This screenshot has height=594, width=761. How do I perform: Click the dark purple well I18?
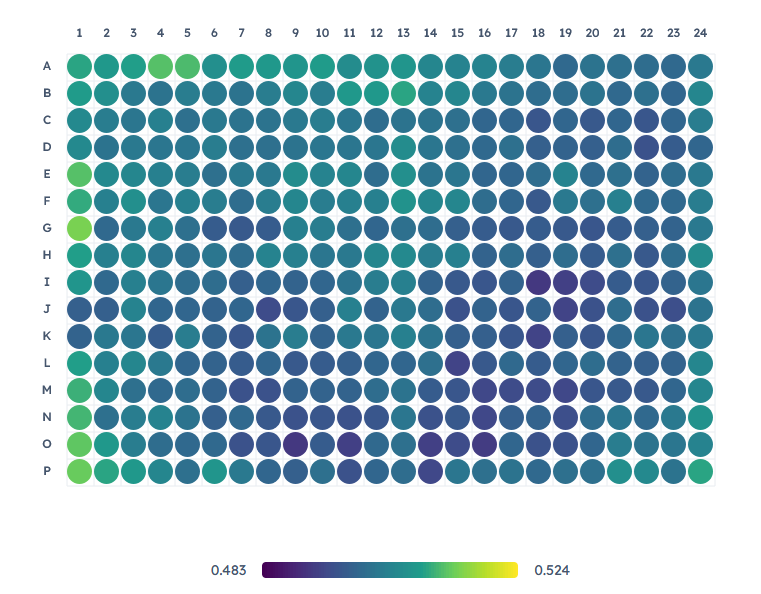click(538, 282)
